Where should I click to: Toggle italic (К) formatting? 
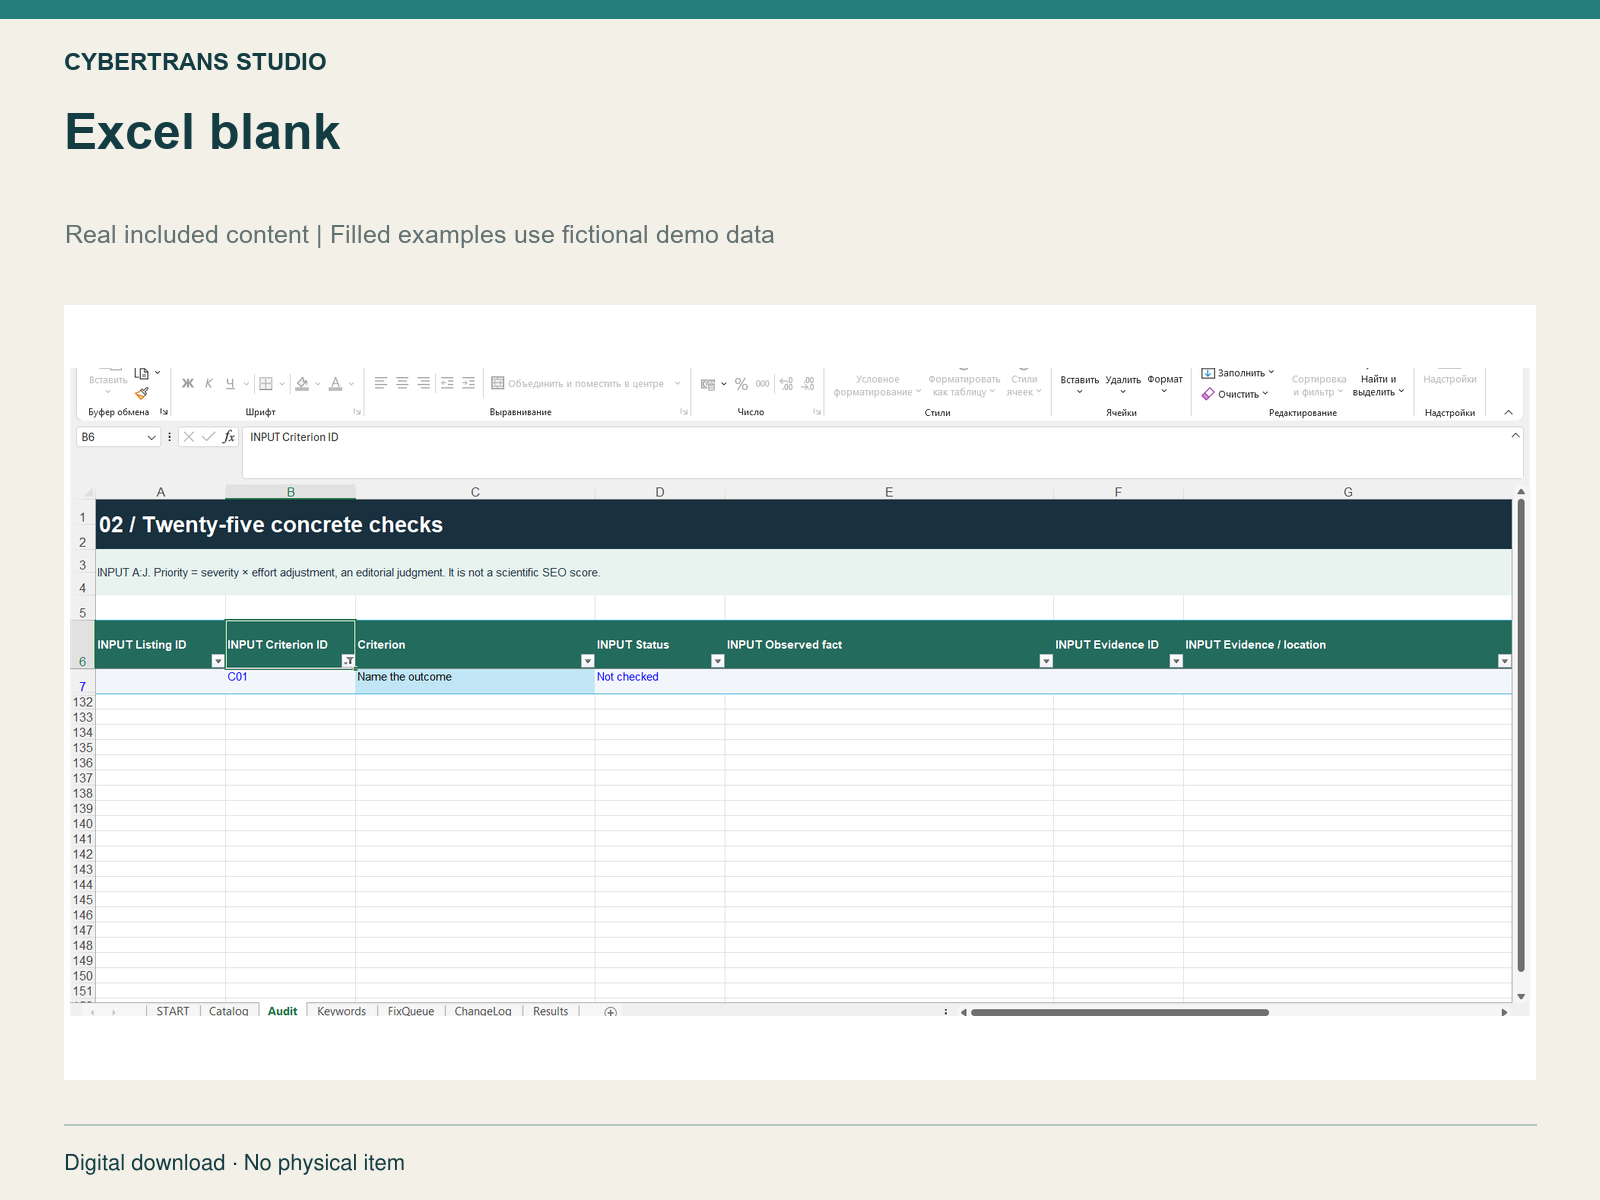click(209, 384)
